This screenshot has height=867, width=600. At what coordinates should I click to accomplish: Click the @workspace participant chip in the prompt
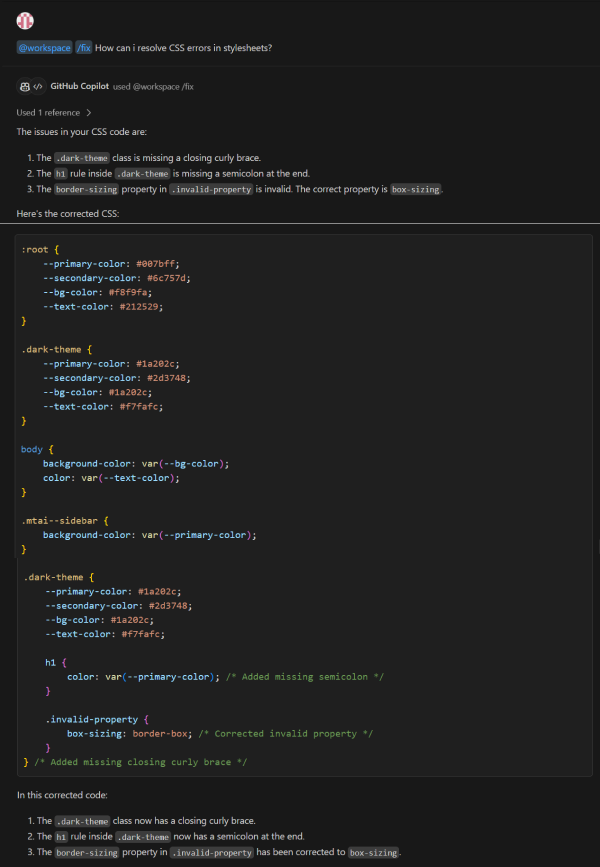coord(44,48)
